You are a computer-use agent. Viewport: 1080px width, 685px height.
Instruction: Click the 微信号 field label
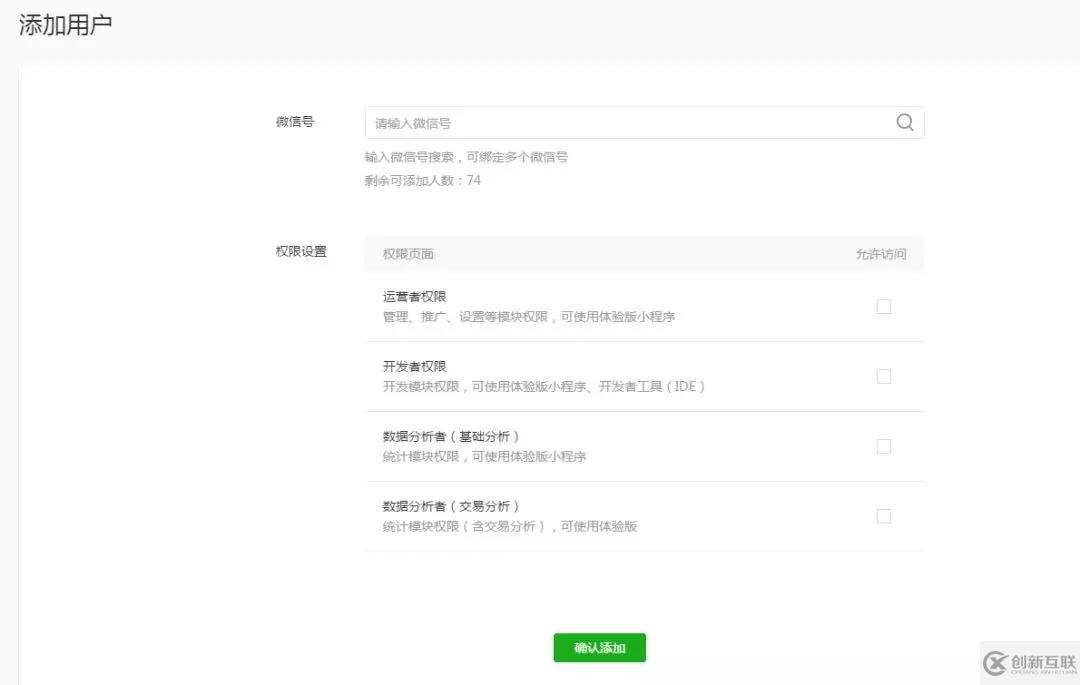point(295,121)
